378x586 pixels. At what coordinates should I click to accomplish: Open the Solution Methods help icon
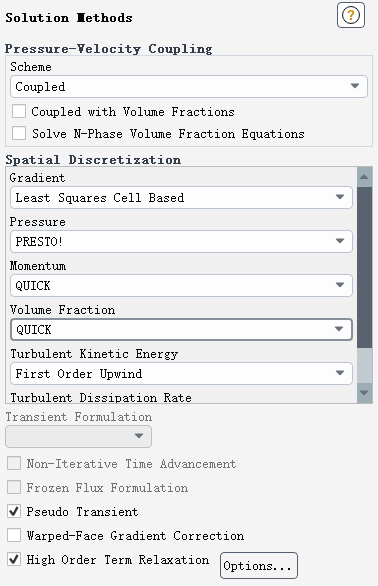point(351,15)
